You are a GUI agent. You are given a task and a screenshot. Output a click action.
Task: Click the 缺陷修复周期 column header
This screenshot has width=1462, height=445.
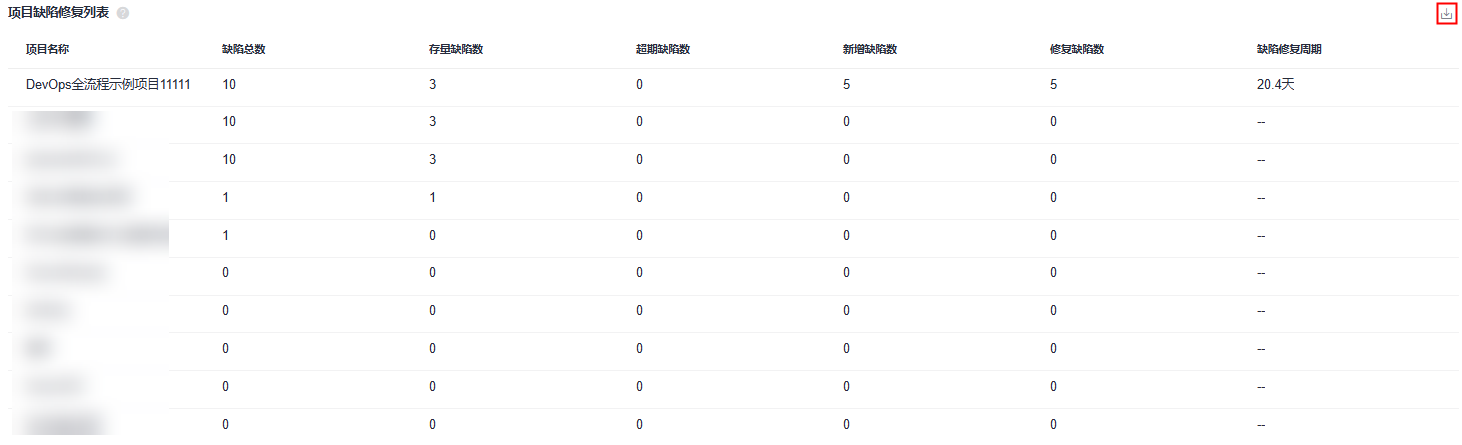pyautogui.click(x=1289, y=49)
